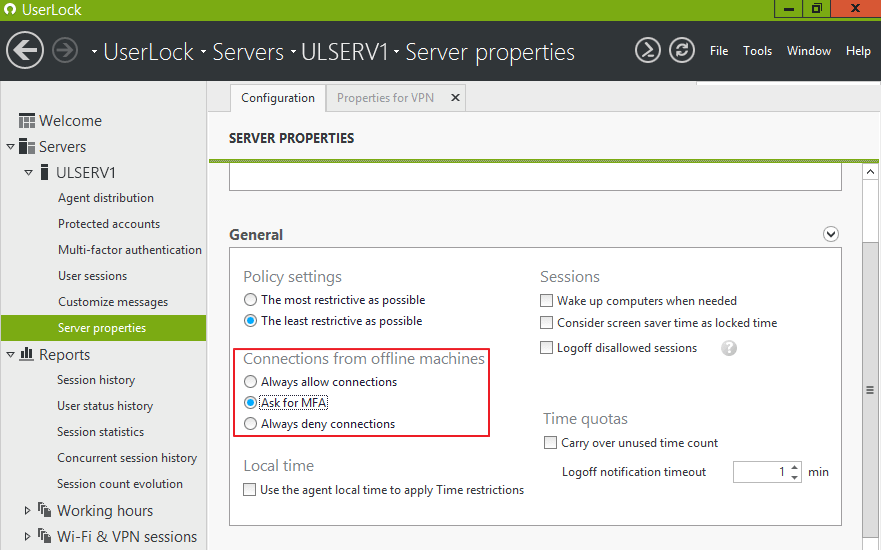This screenshot has width=881, height=550.
Task: Open Agent distribution in sidebar
Action: click(x=106, y=198)
